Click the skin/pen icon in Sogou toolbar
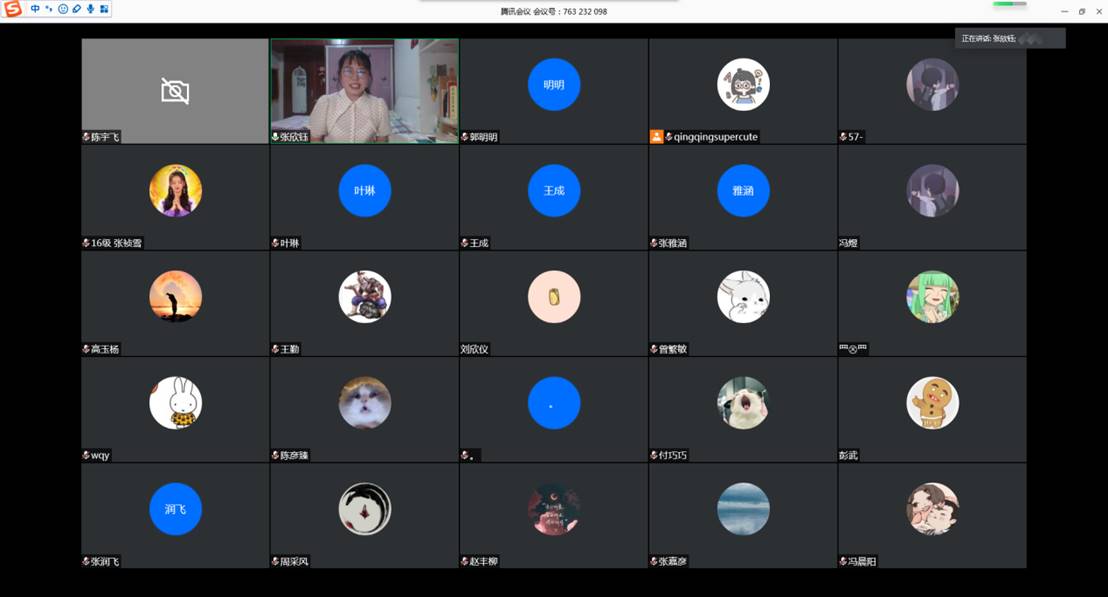 [77, 9]
